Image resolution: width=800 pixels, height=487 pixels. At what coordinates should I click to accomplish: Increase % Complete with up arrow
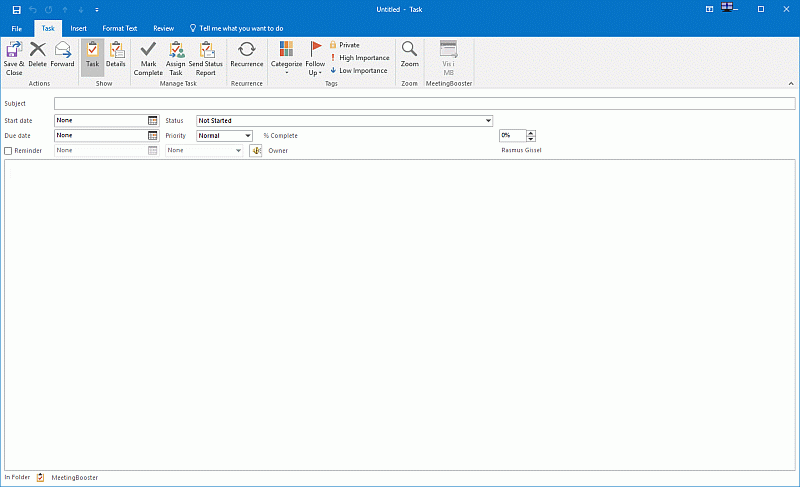pyautogui.click(x=531, y=133)
